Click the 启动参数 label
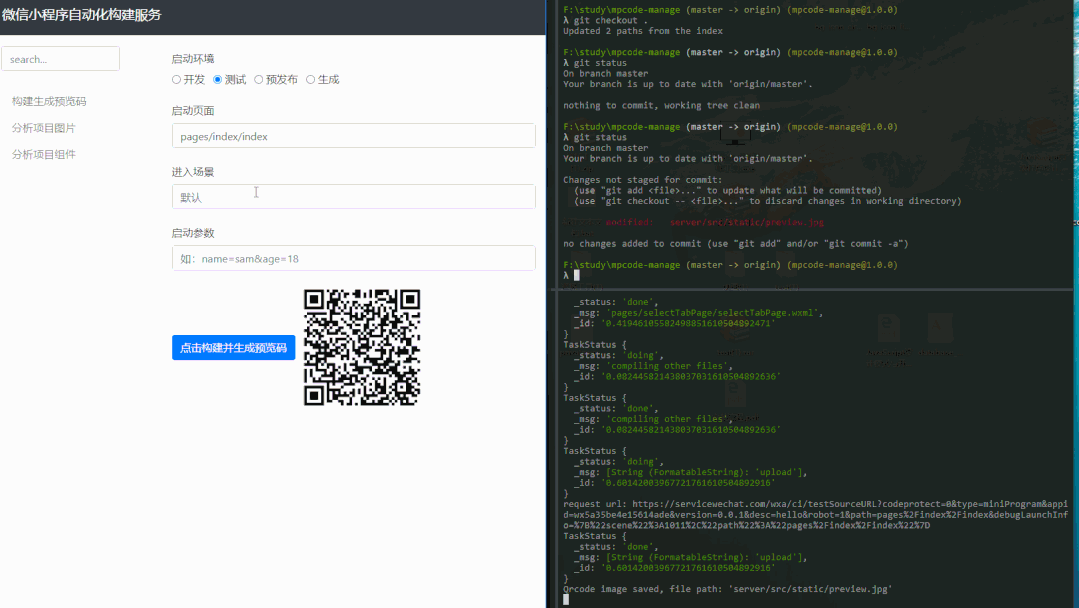The height and width of the screenshot is (608, 1079). pyautogui.click(x=193, y=233)
